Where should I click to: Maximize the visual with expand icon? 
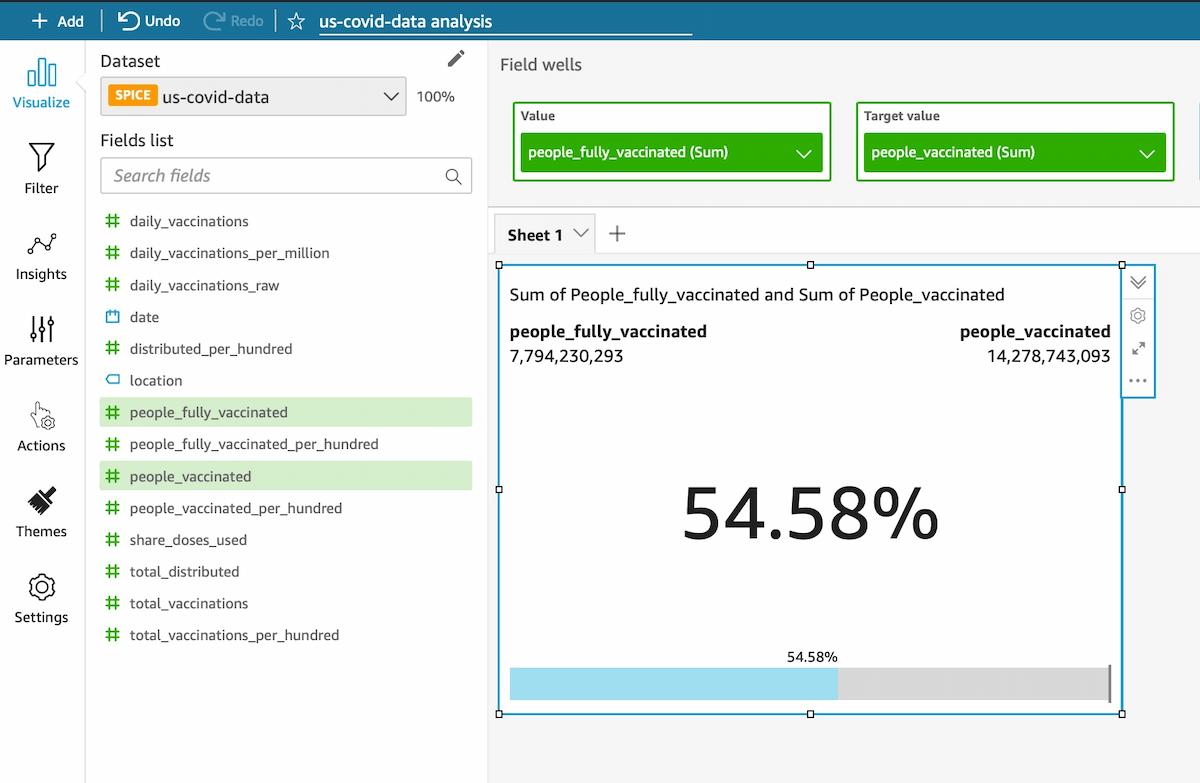1138,349
